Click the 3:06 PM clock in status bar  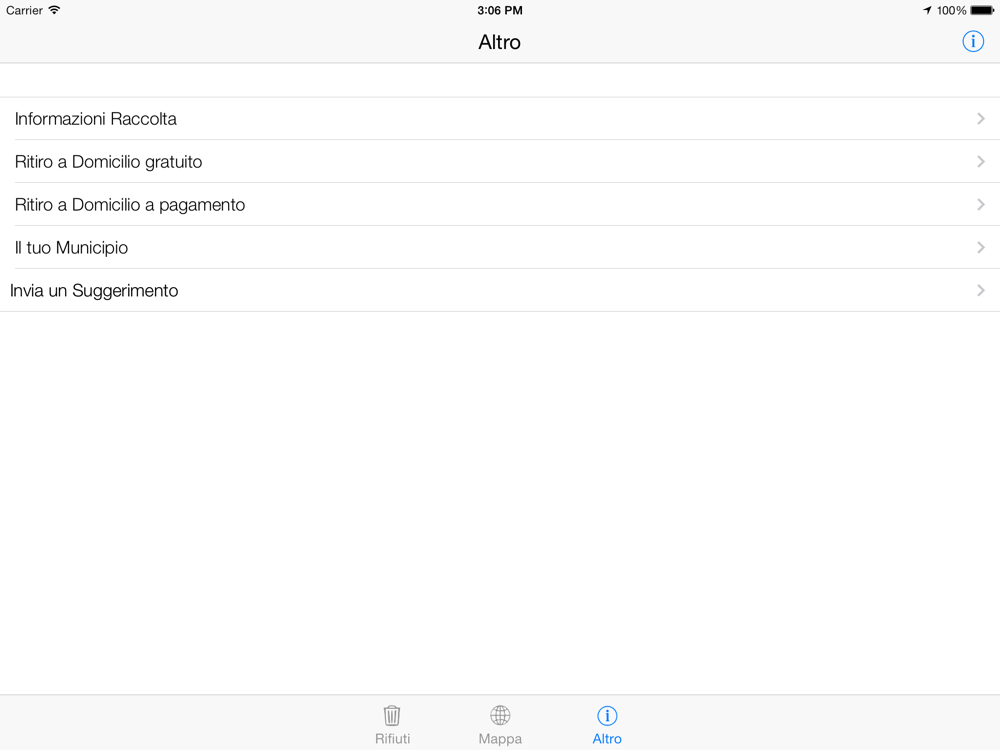click(x=500, y=10)
